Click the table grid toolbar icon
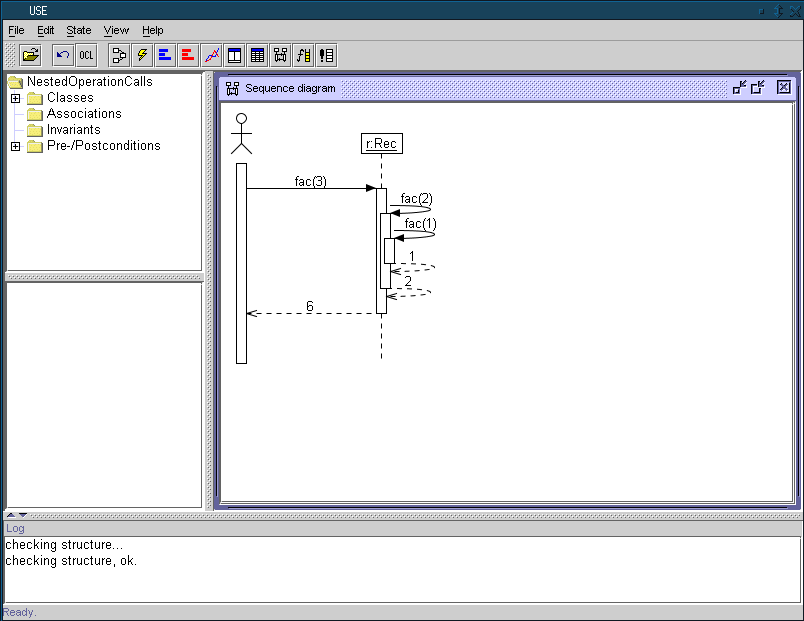 [258, 55]
